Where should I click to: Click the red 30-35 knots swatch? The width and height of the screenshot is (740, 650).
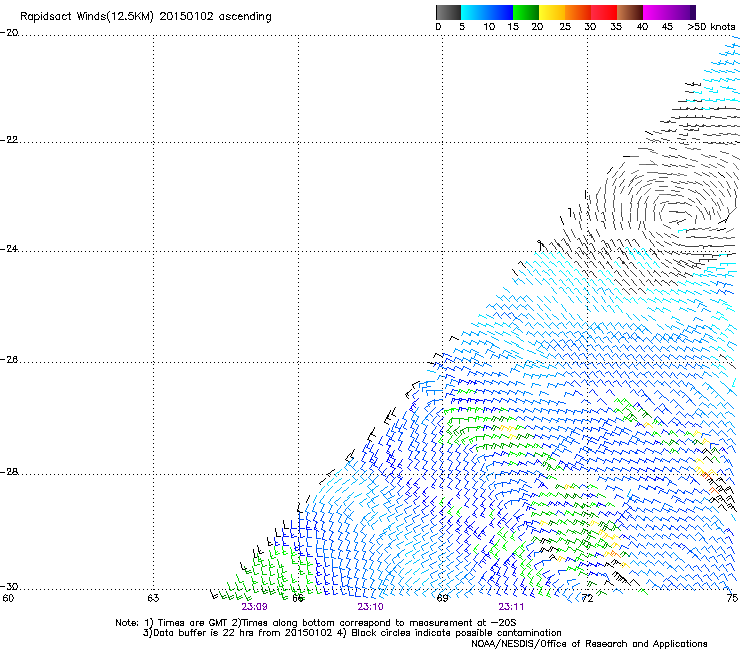tap(604, 12)
